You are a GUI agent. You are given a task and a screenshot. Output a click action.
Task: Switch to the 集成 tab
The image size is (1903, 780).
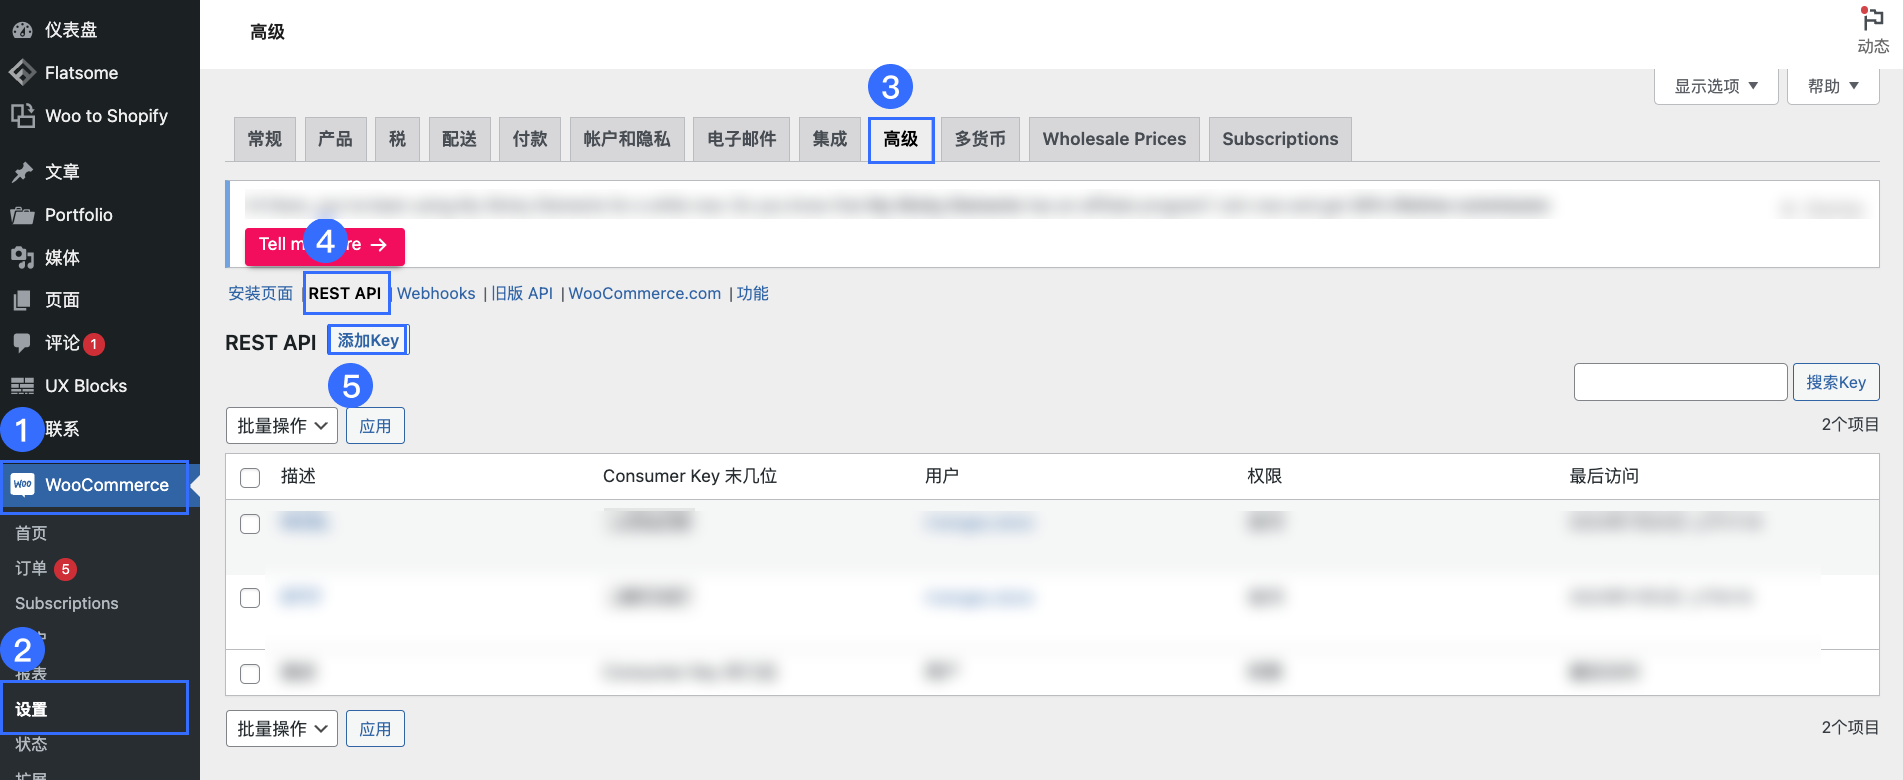(830, 139)
